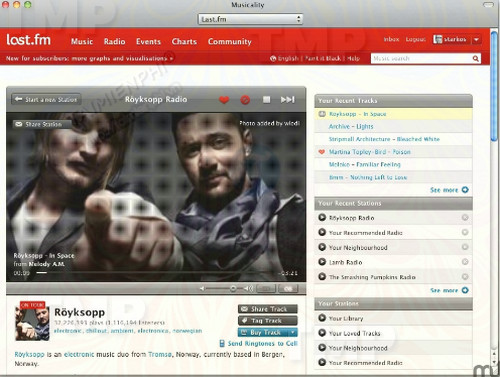Click the Share Station button
This screenshot has width=500, height=377.
click(42, 124)
